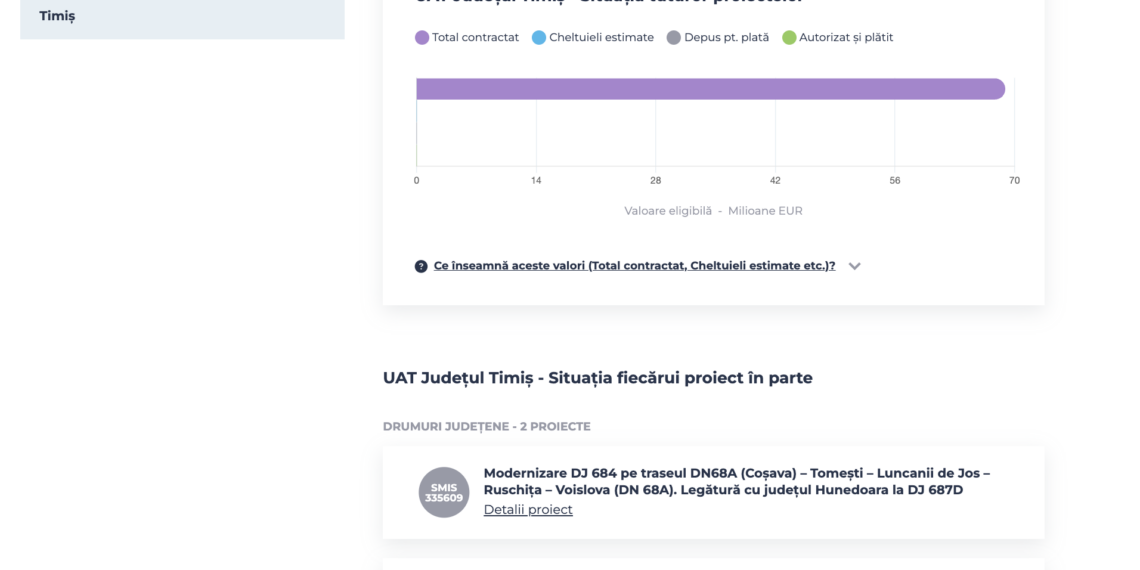Click the question mark help icon
Viewport: 1140px width, 570px height.
pos(421,266)
